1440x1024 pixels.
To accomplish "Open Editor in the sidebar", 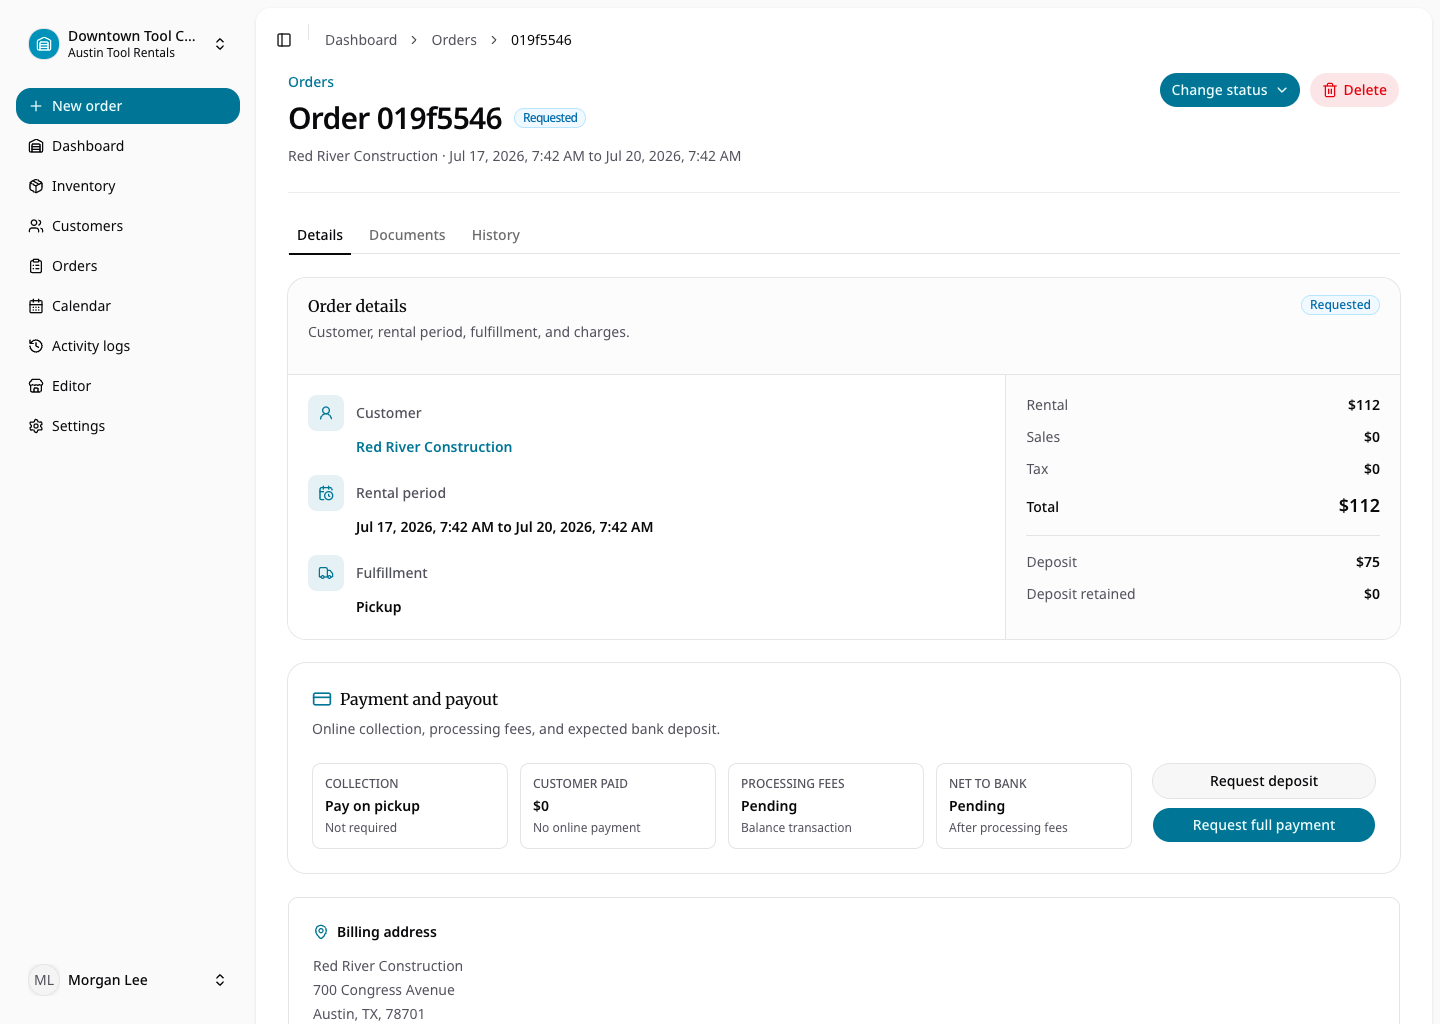I will click(128, 386).
